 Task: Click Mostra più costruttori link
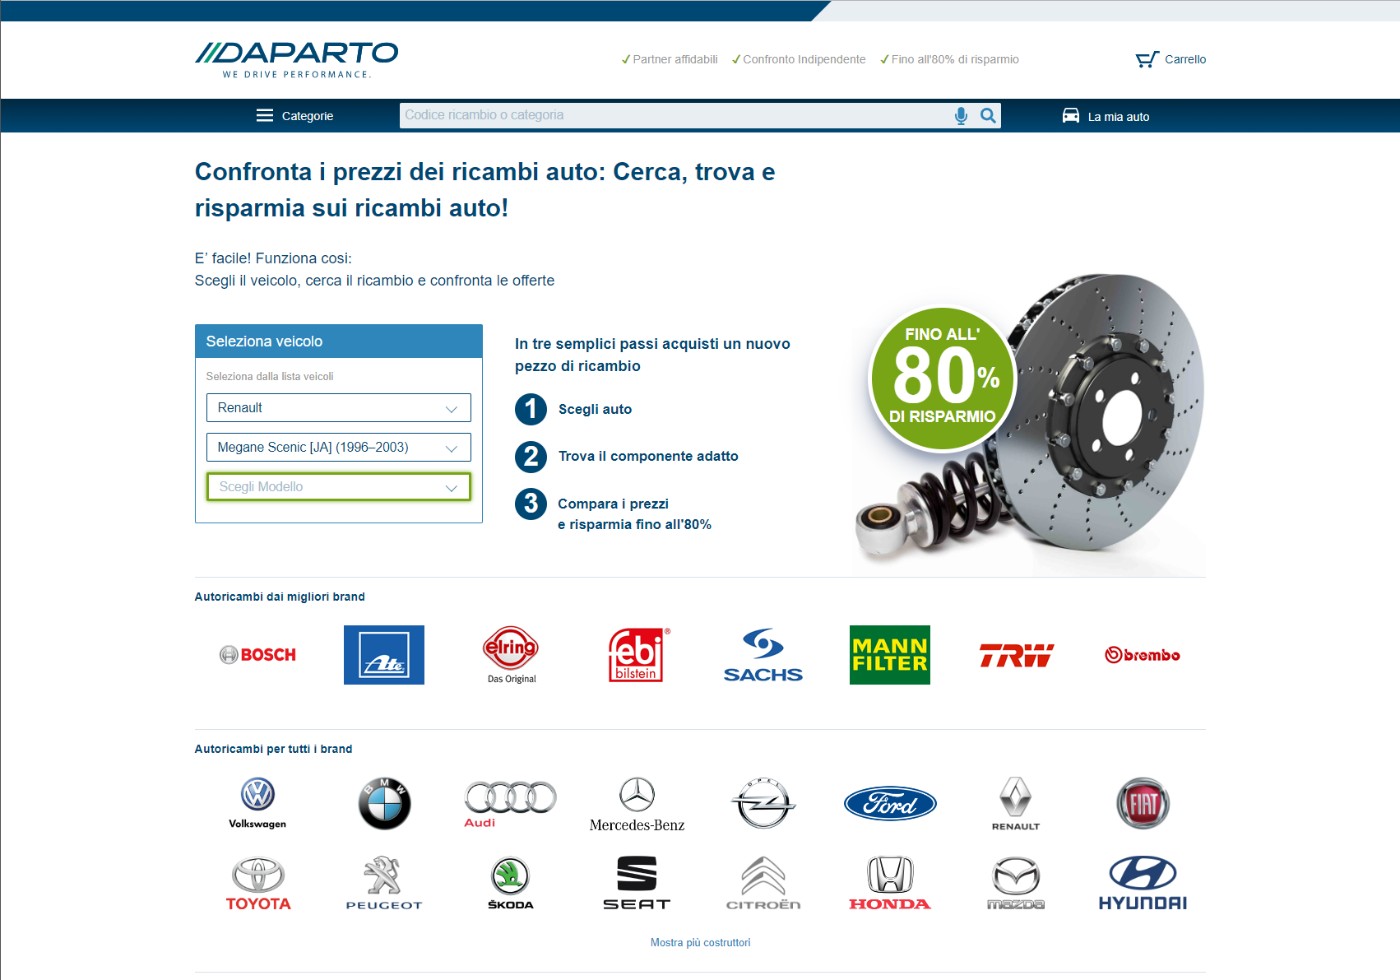pos(700,942)
